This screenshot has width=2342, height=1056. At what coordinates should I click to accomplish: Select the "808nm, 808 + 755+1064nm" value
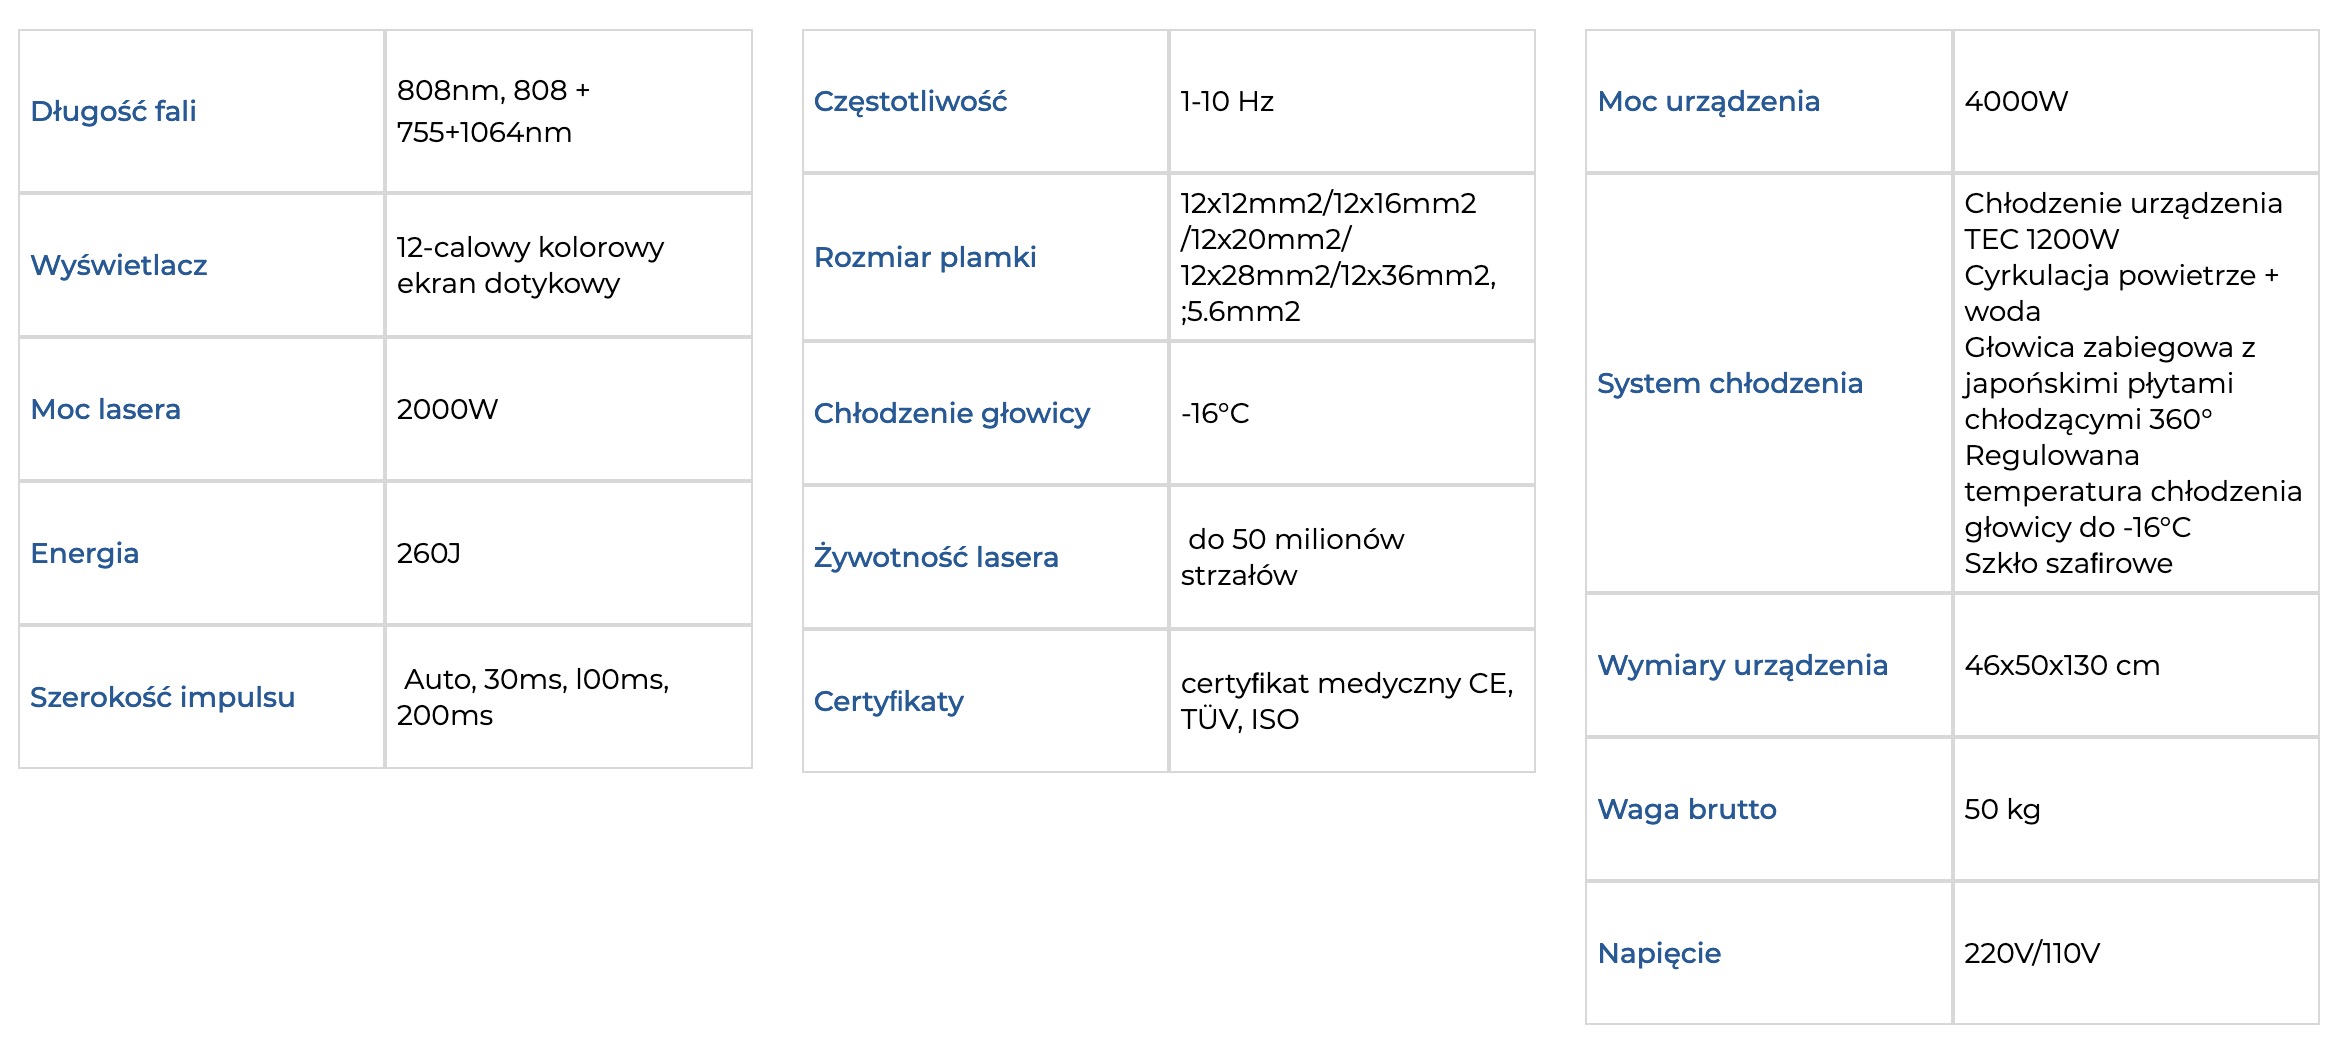tap(493, 111)
